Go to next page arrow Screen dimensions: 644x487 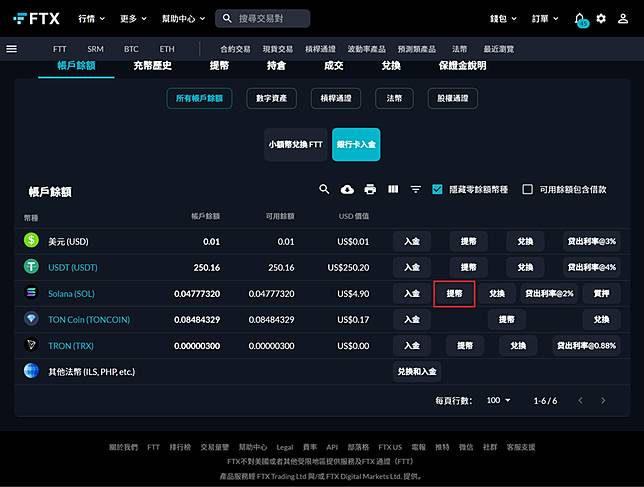coord(603,400)
